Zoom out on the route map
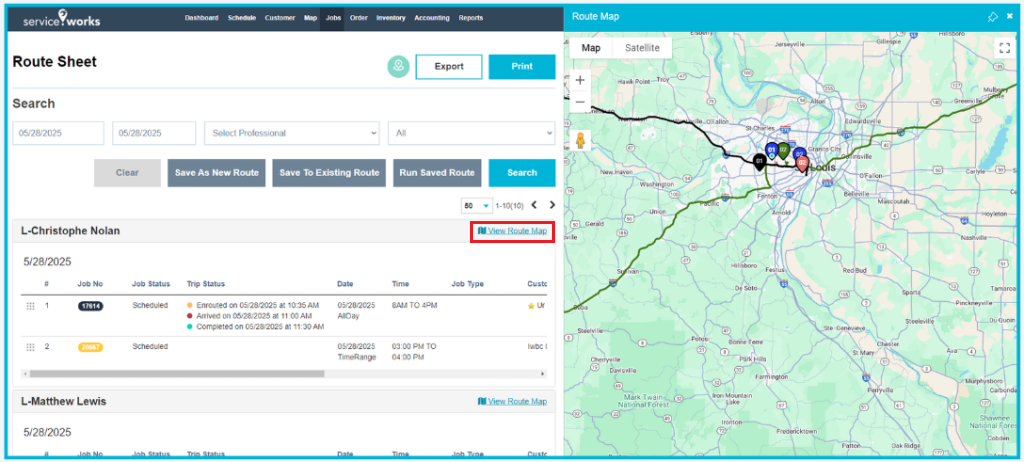The width and height of the screenshot is (1024, 462). click(580, 102)
